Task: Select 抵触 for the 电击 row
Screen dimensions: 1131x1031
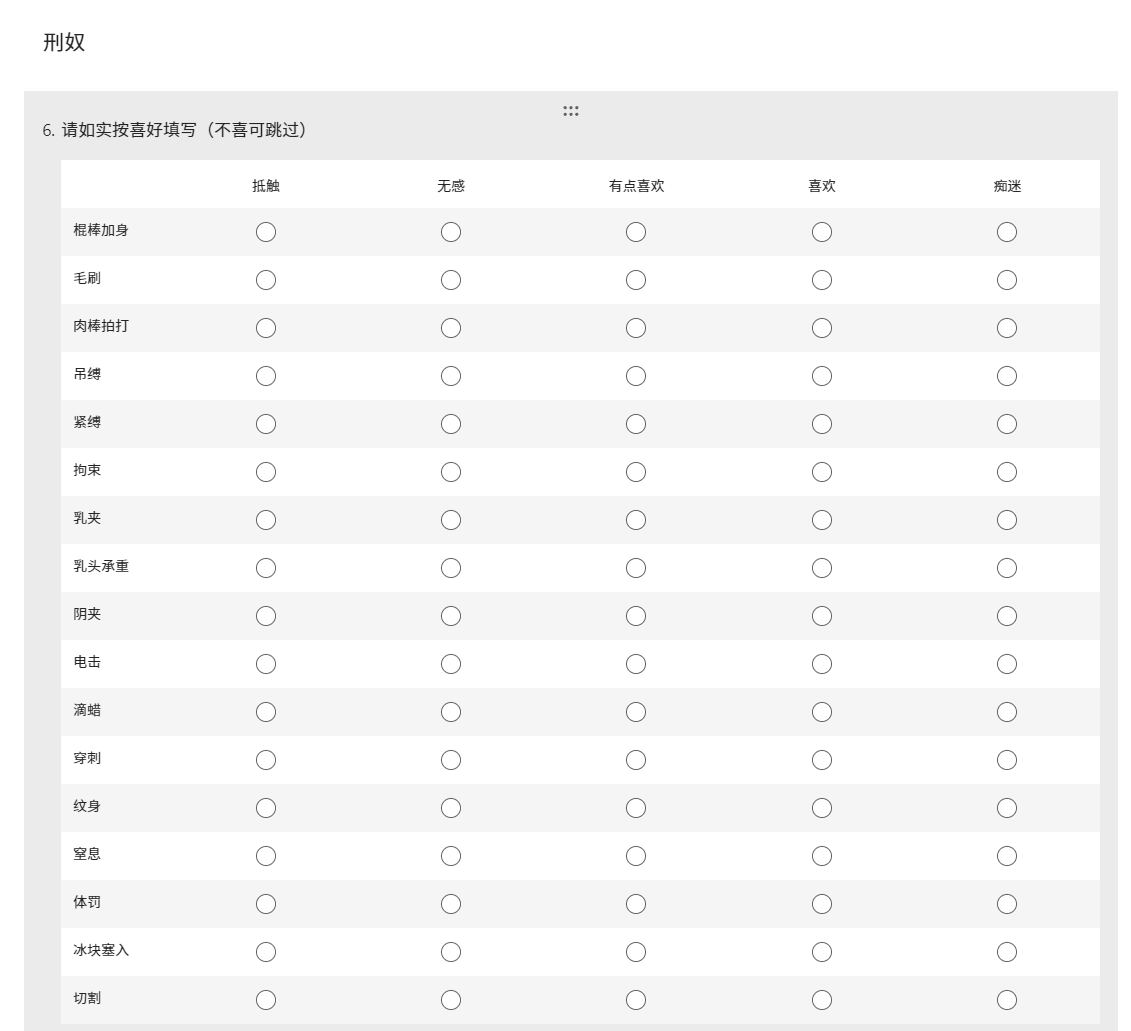Action: click(x=266, y=664)
